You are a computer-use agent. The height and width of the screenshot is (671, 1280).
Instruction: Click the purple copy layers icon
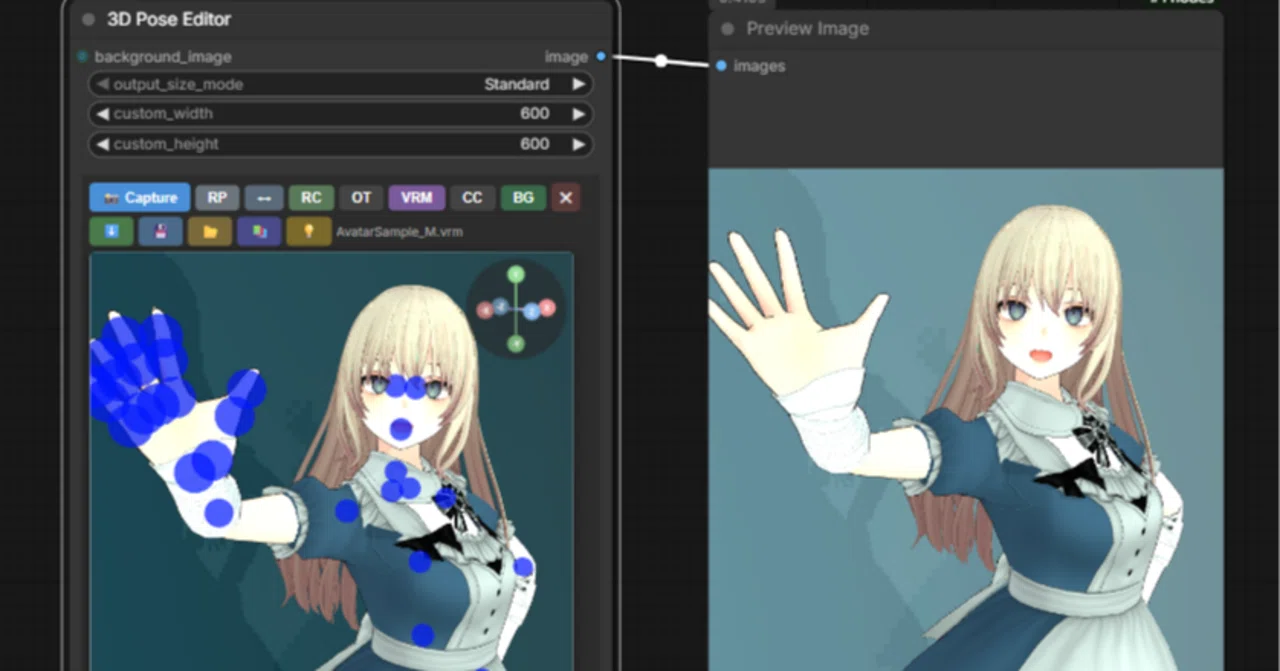click(x=259, y=232)
